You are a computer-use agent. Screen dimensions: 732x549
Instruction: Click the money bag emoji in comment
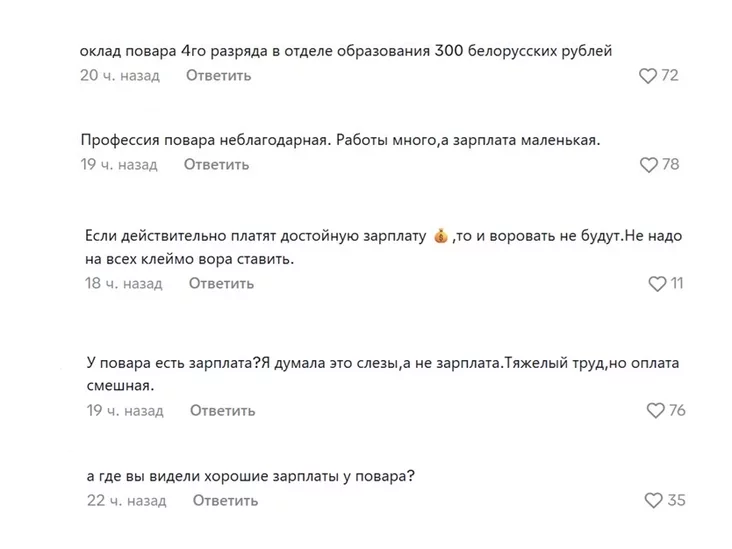pos(440,236)
